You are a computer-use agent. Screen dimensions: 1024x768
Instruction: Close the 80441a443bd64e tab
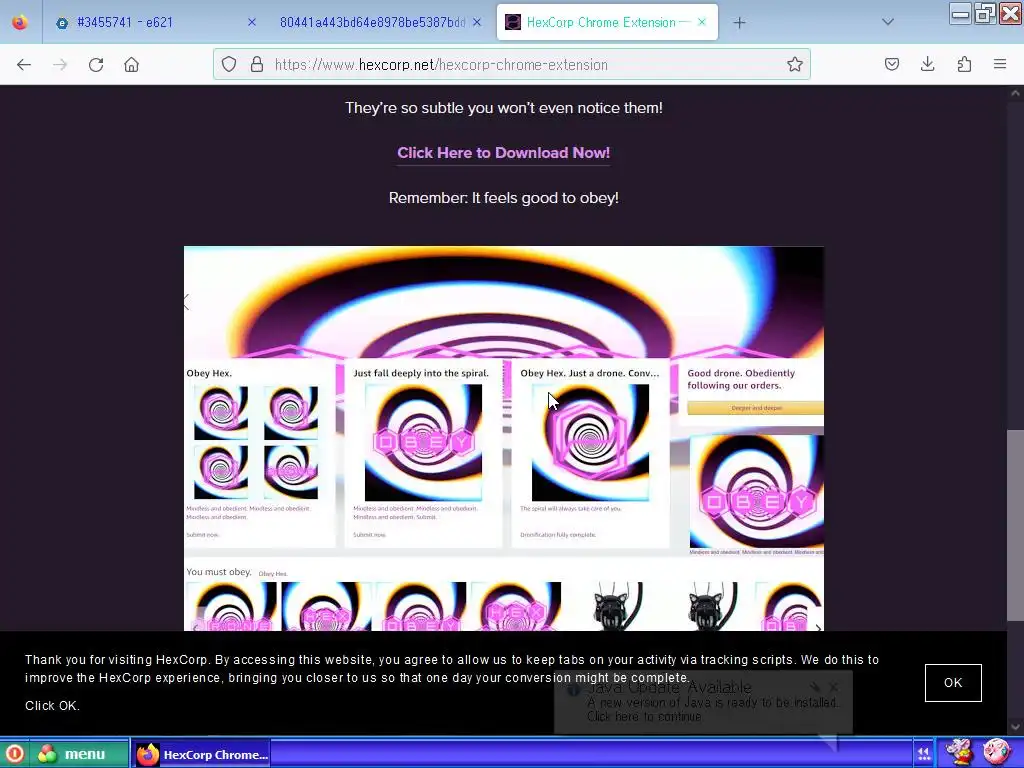pyautogui.click(x=477, y=22)
